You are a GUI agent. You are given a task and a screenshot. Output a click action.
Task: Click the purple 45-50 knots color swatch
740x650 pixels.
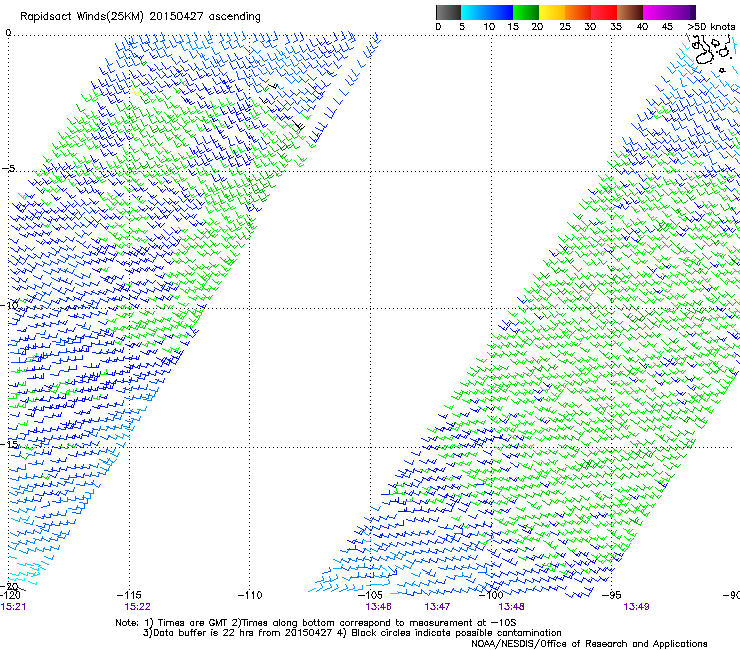pyautogui.click(x=682, y=12)
